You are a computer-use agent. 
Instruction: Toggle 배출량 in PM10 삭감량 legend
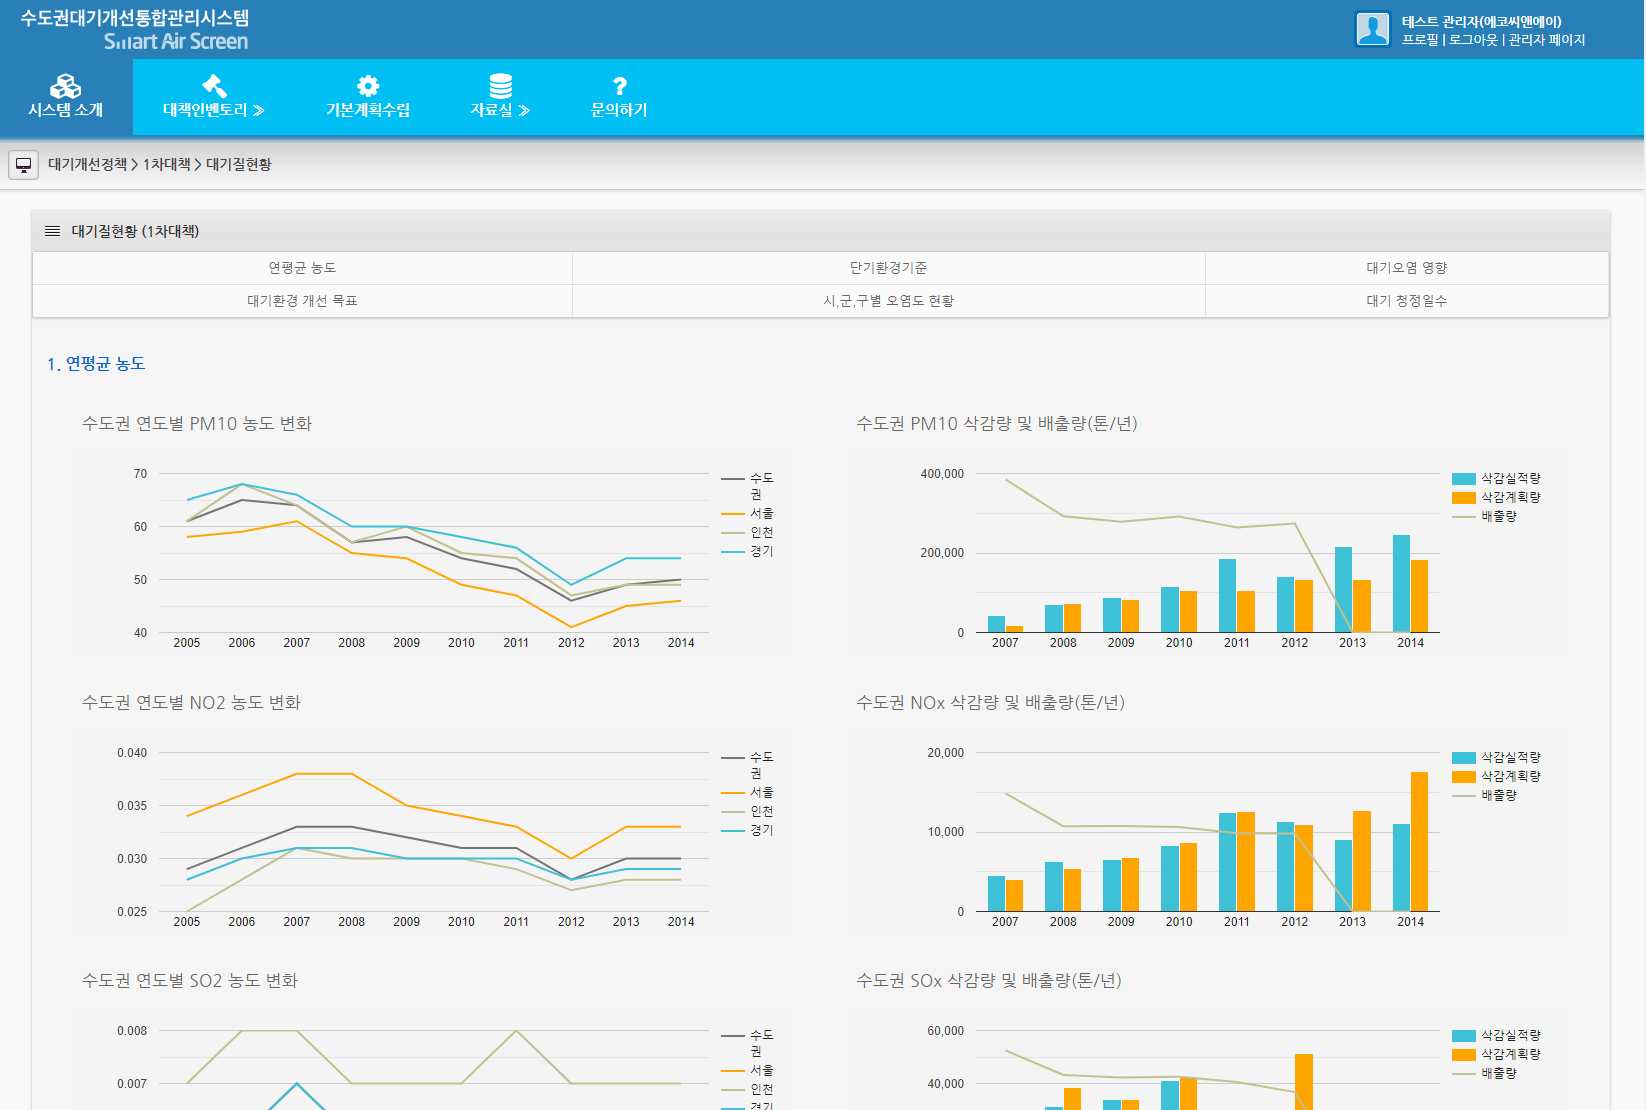coord(1485,516)
